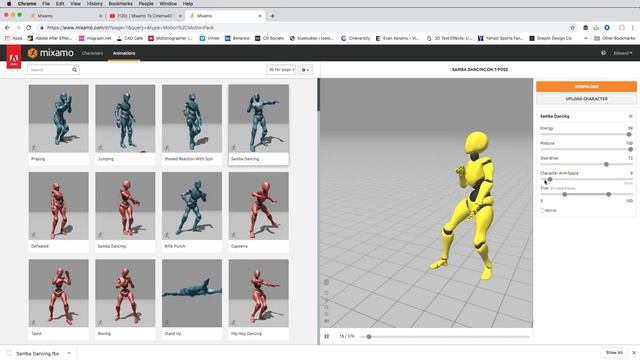The height and width of the screenshot is (360, 640).
Task: Close the YouTube Mixamo To Cinema4D tab
Action: tap(180, 16)
